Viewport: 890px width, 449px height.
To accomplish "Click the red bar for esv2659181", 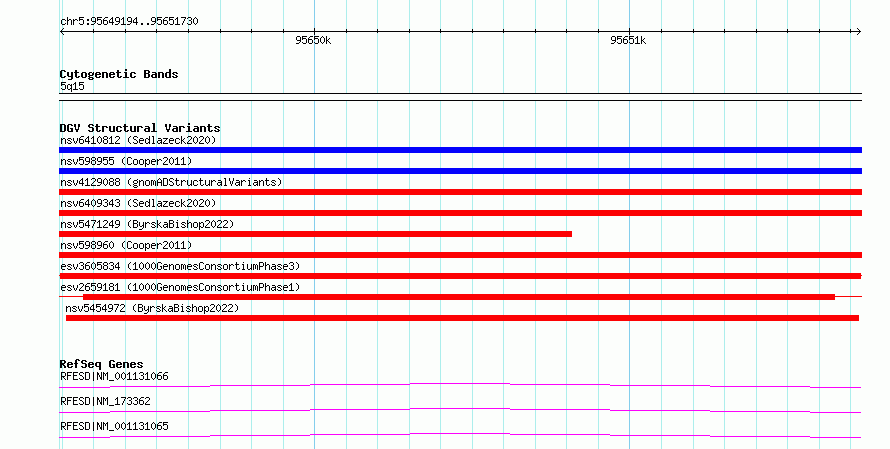I will pos(459,297).
